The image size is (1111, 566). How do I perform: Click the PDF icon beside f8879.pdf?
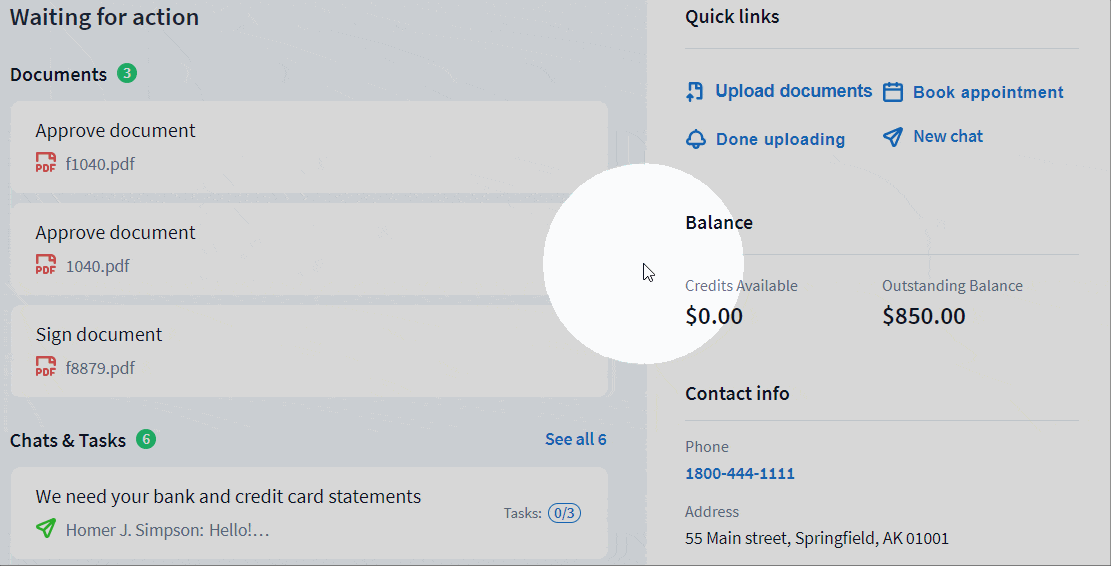(46, 367)
